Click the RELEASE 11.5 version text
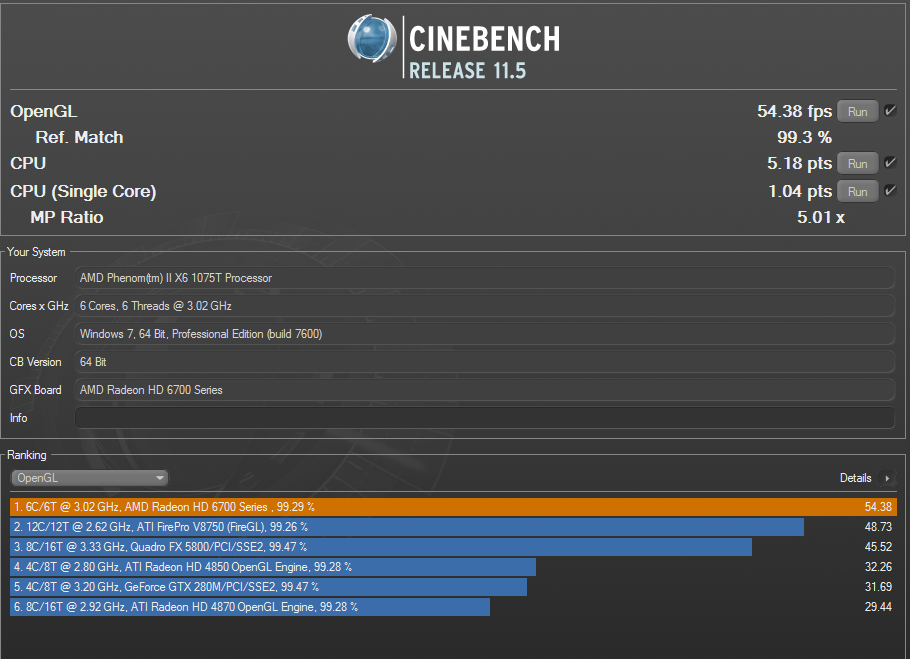Viewport: 910px width, 659px height. coord(467,71)
